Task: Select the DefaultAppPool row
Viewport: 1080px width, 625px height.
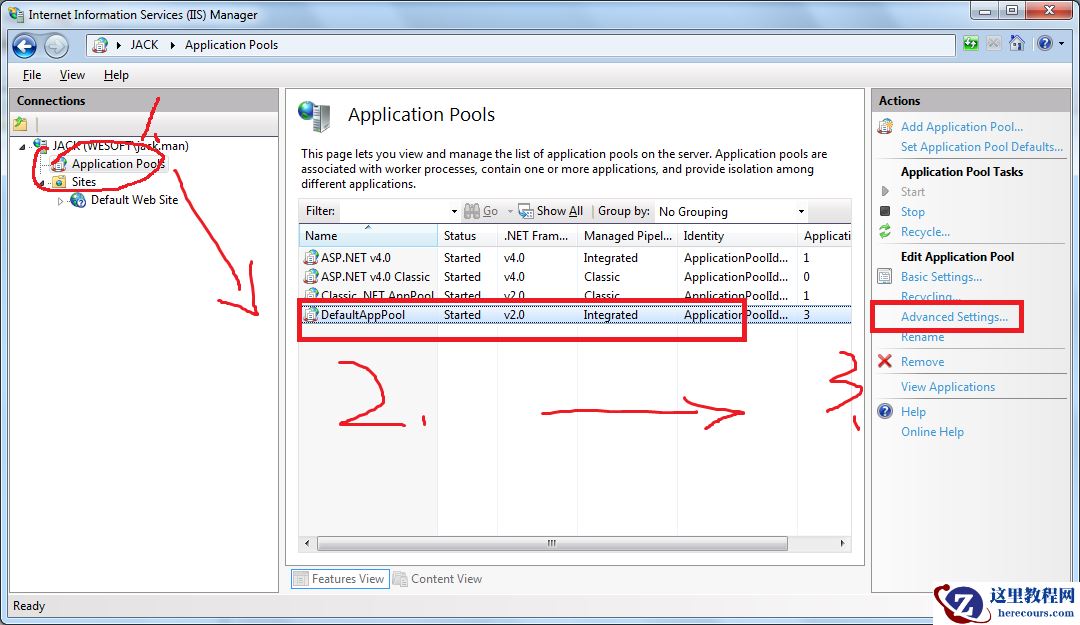Action: click(575, 315)
